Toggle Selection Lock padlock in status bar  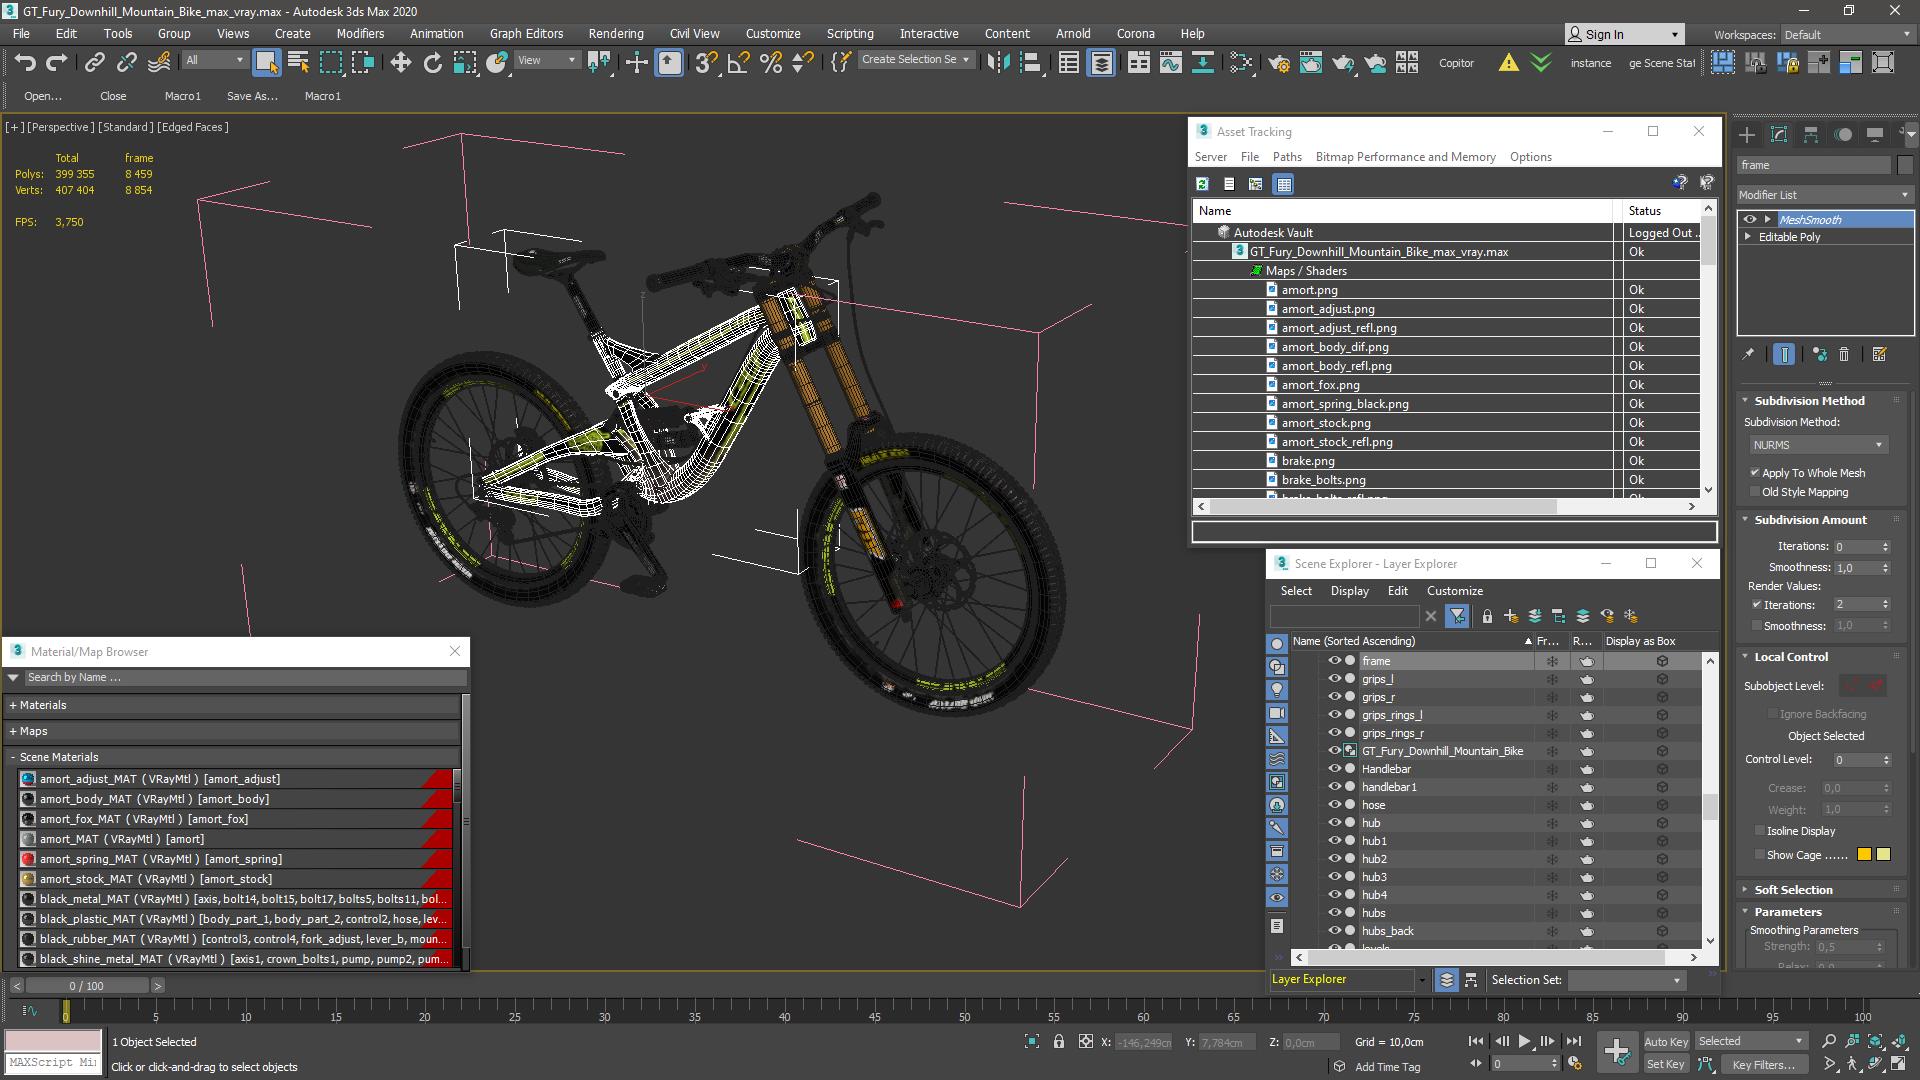(1059, 1042)
